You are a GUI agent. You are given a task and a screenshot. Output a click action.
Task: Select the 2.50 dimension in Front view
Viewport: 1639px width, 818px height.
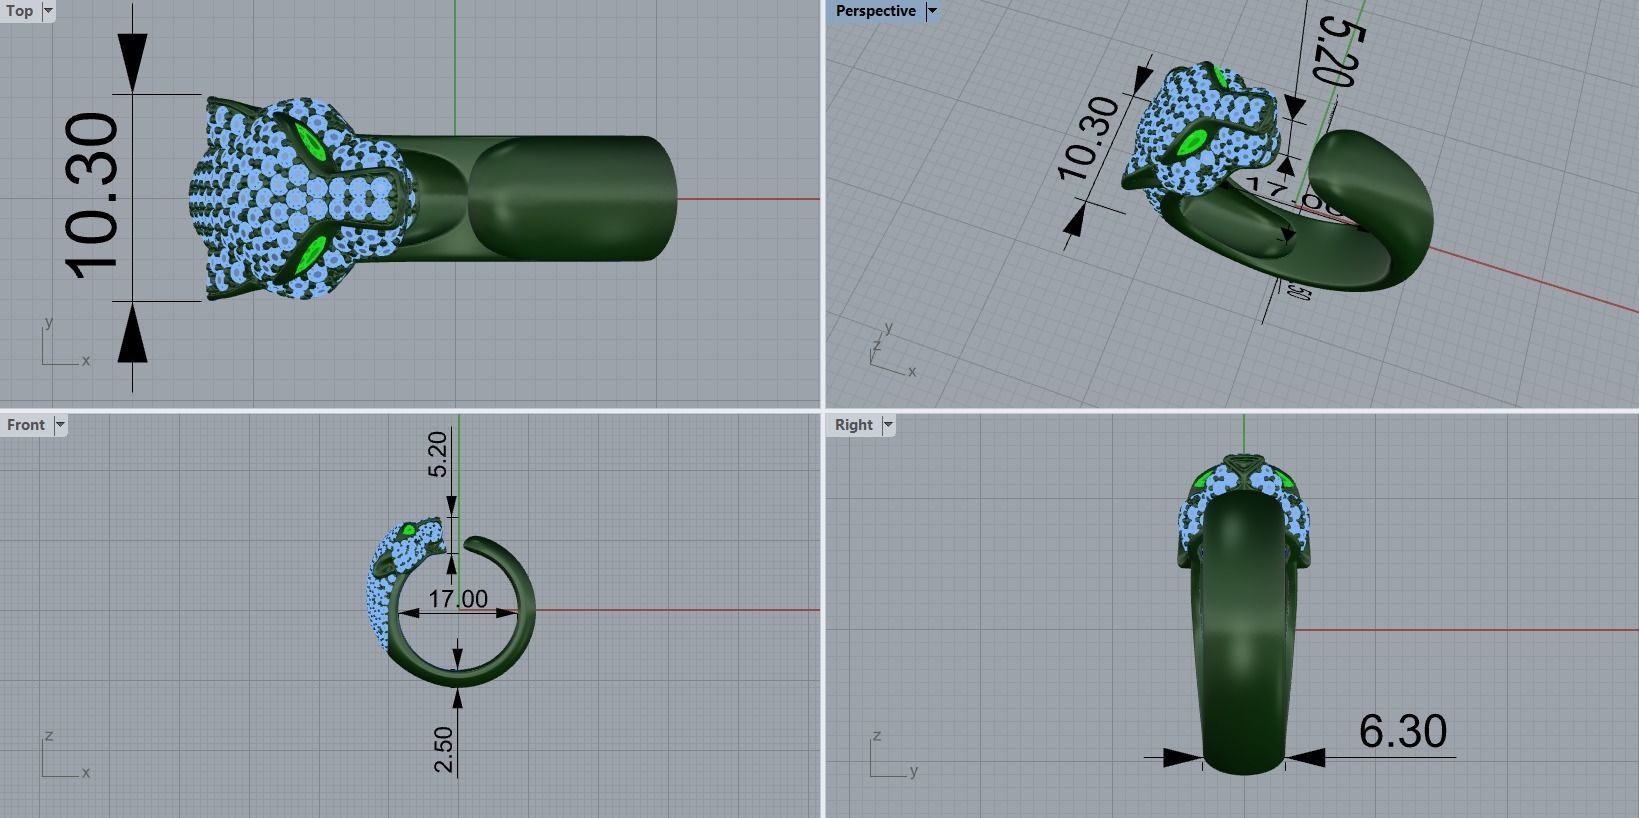(444, 750)
